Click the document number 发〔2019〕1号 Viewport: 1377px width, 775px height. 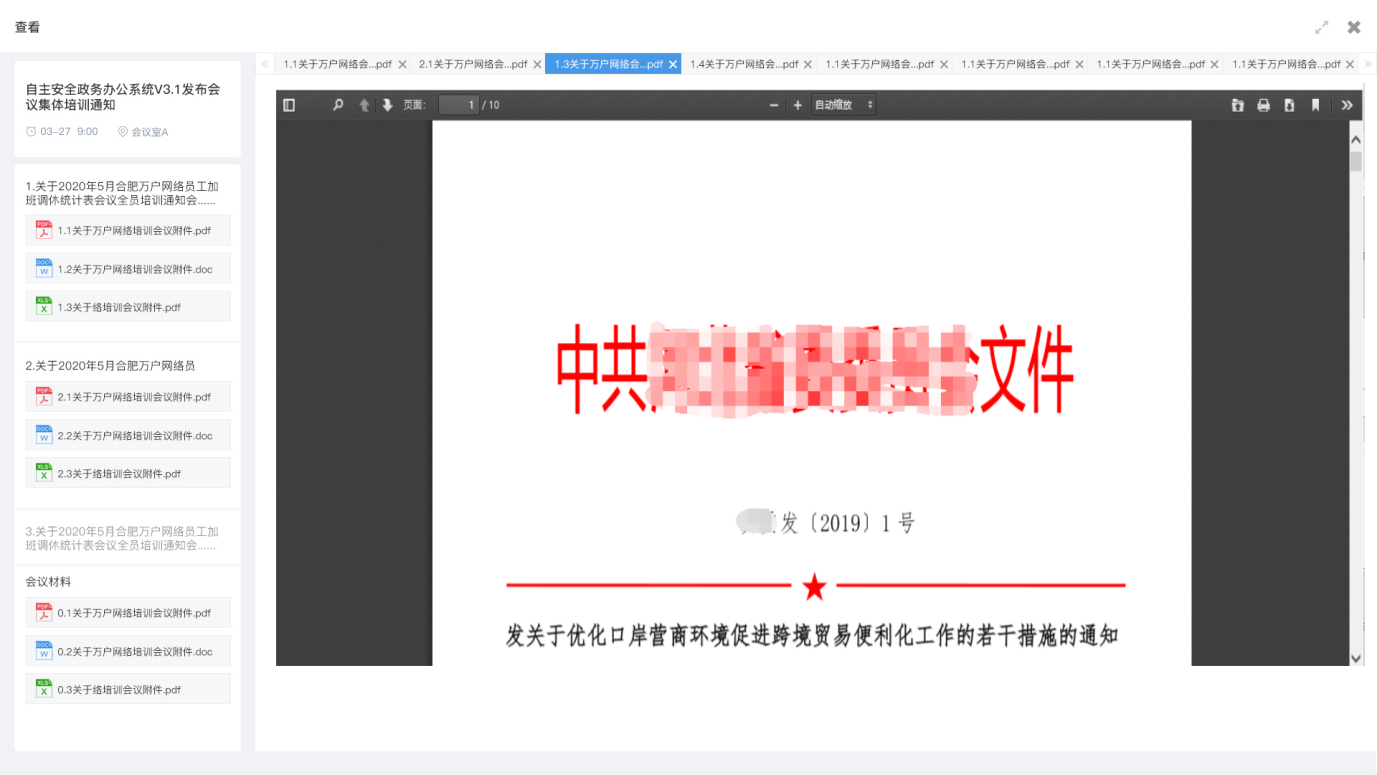point(826,523)
